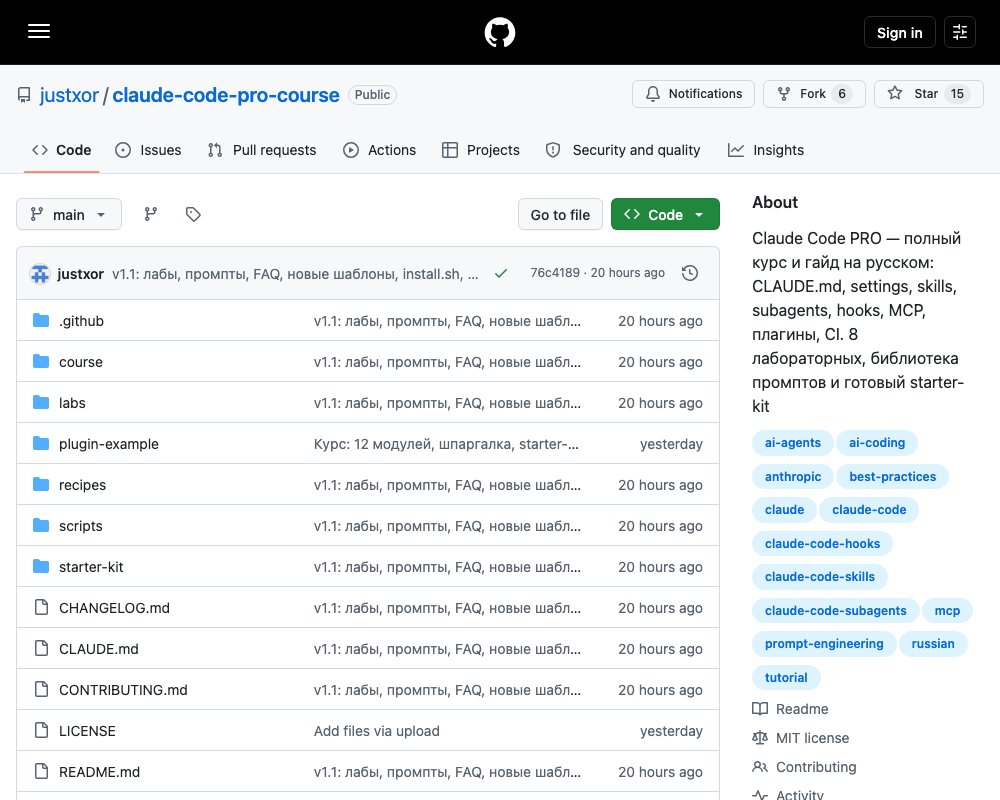Click the claude-code-skills topic tag
The width and height of the screenshot is (1000, 800).
820,577
